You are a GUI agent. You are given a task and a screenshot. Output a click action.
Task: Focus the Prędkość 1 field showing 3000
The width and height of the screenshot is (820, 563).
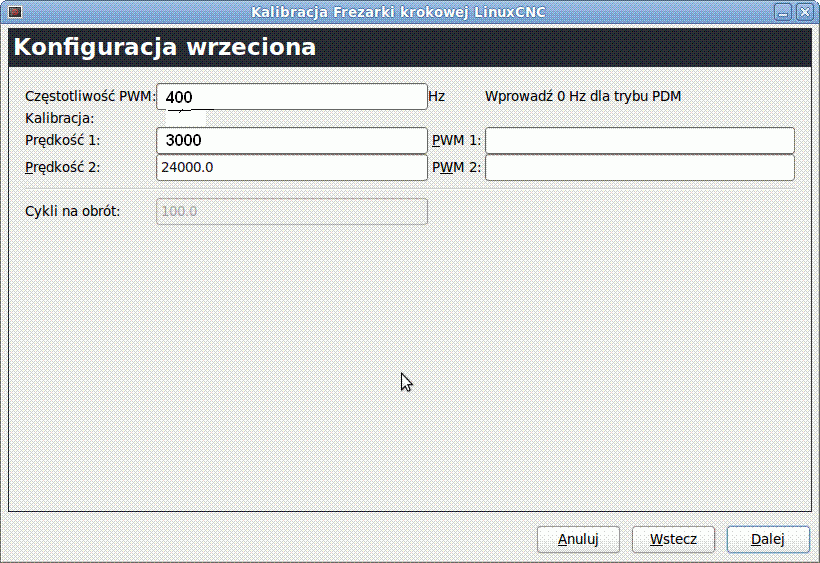pos(292,140)
